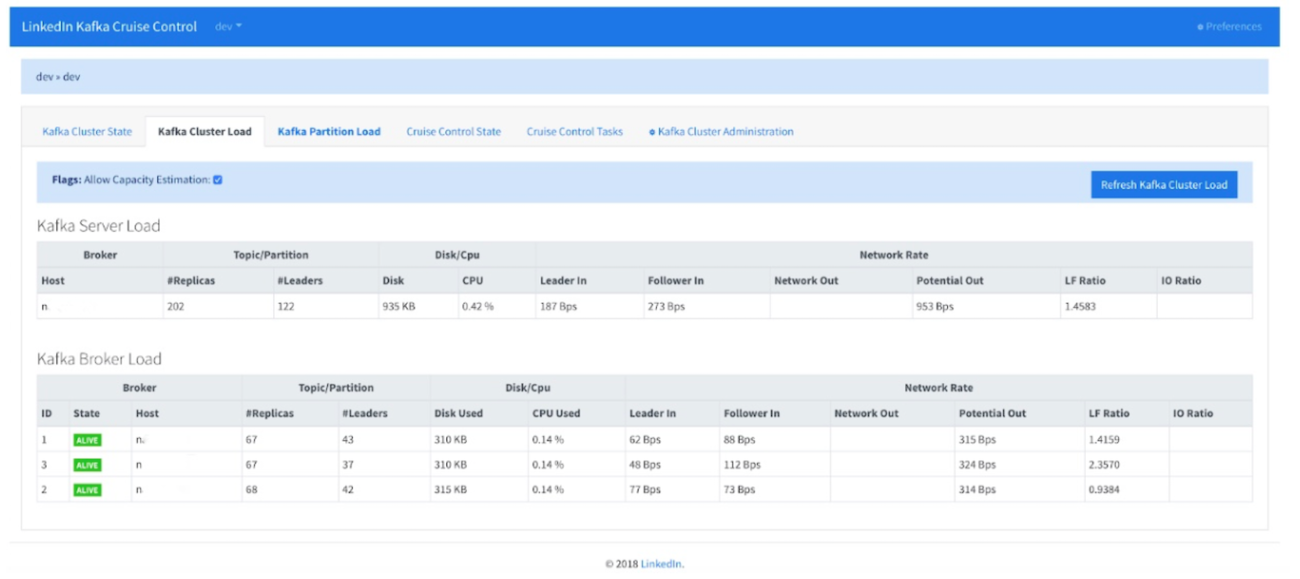Open the Kafka Partition Load tab
Viewport: 1300px width, 579px height.
point(329,132)
